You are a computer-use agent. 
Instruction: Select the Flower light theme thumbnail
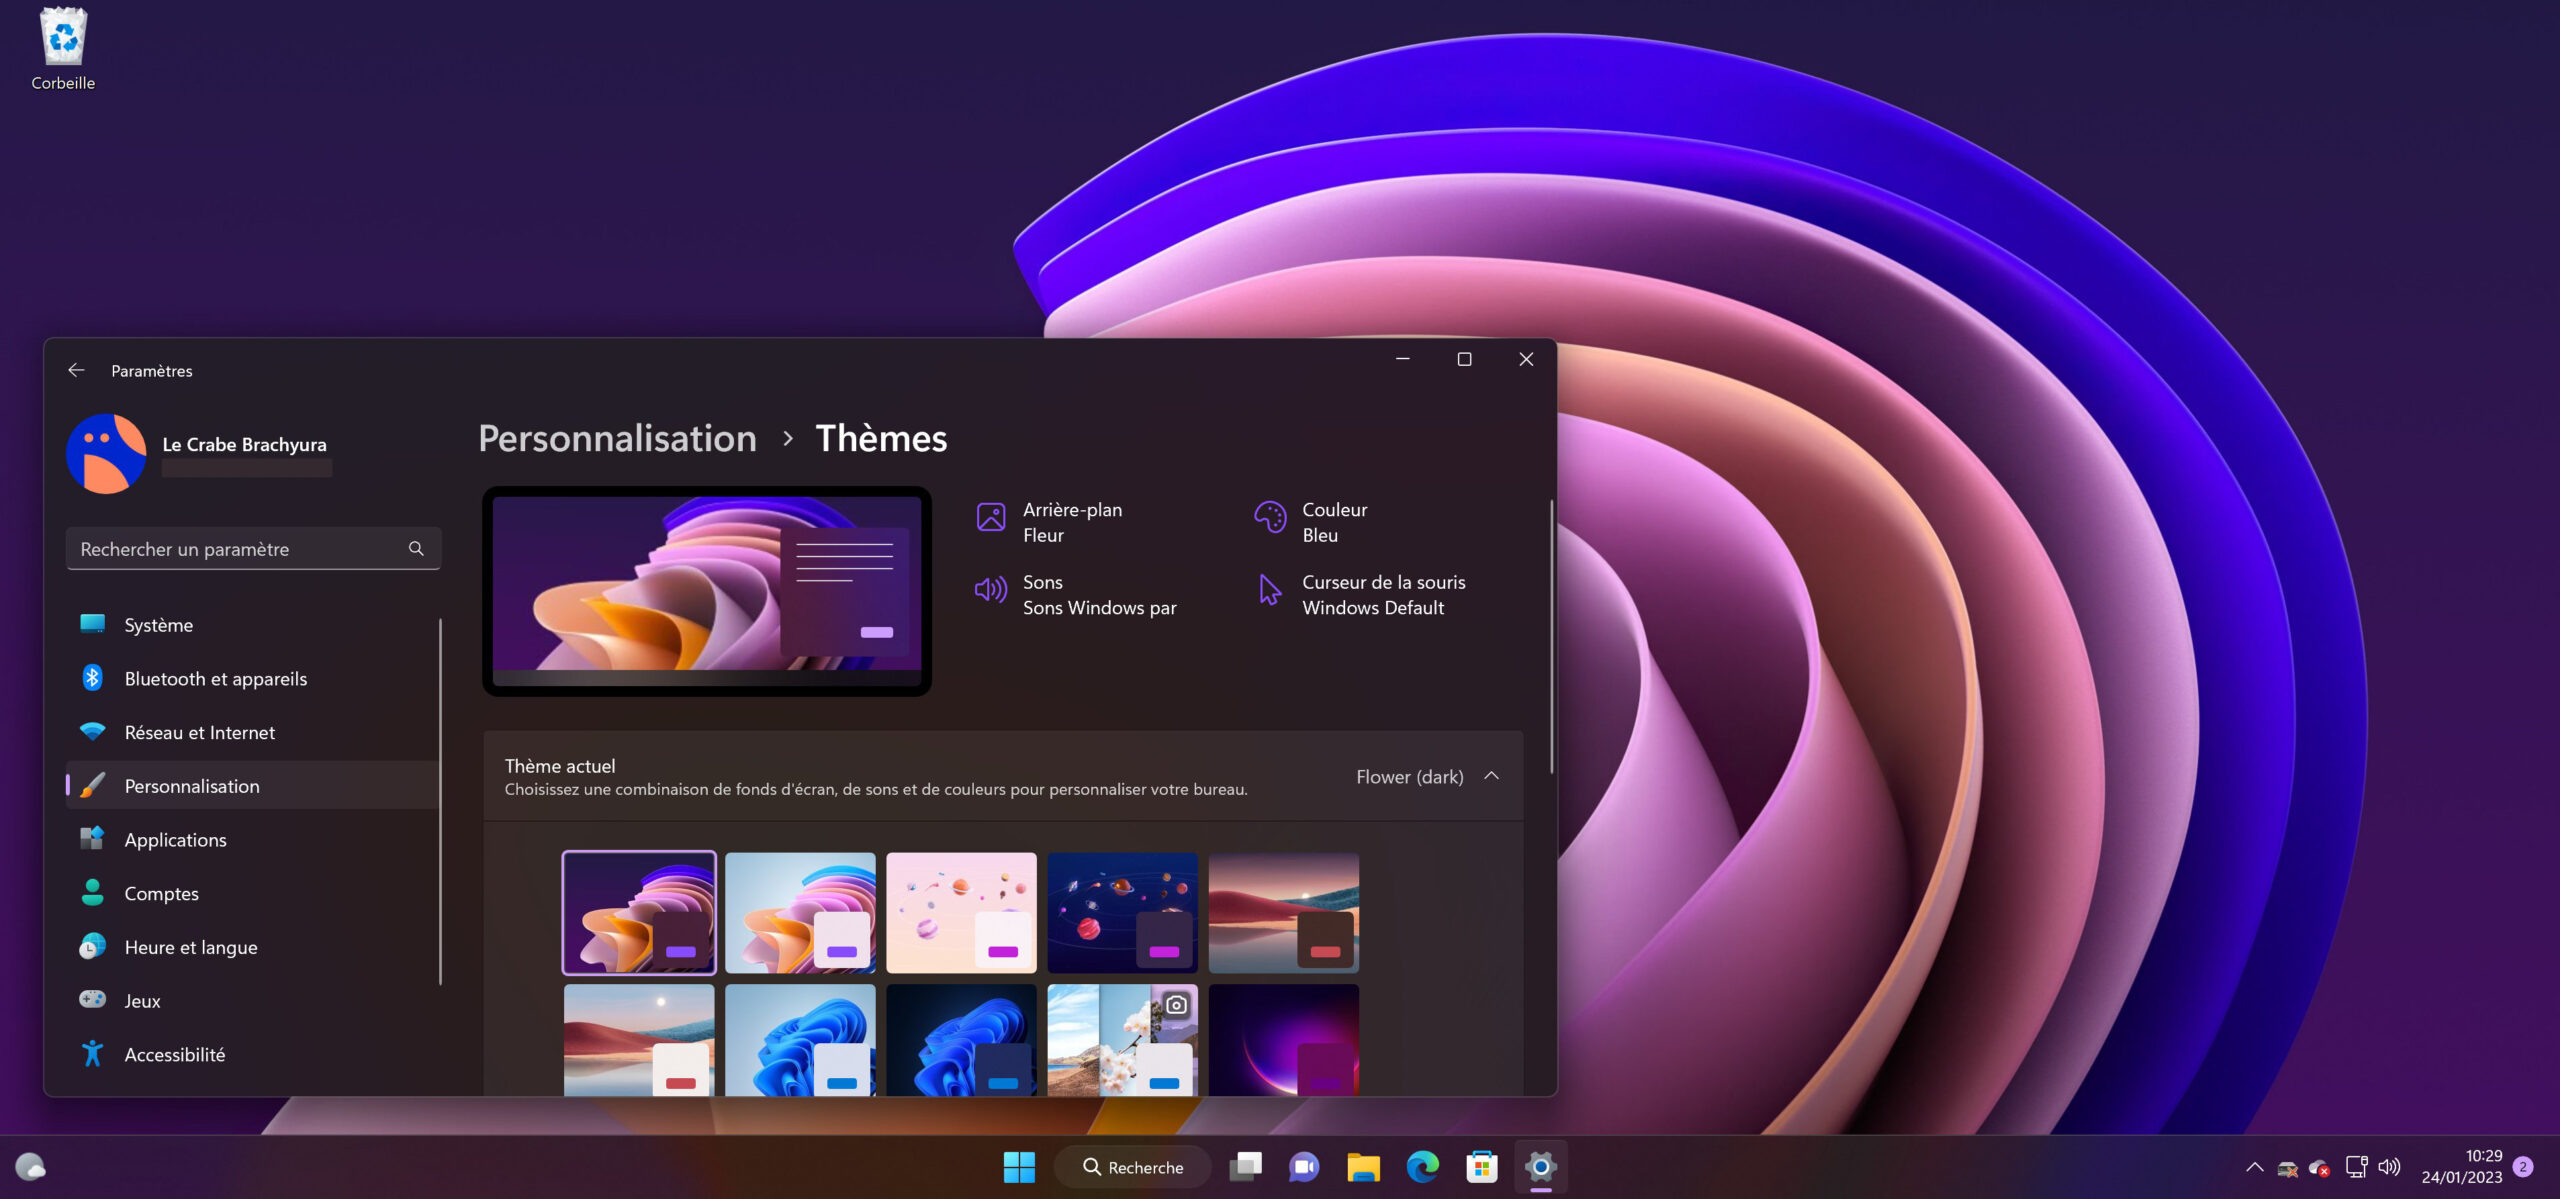point(800,913)
